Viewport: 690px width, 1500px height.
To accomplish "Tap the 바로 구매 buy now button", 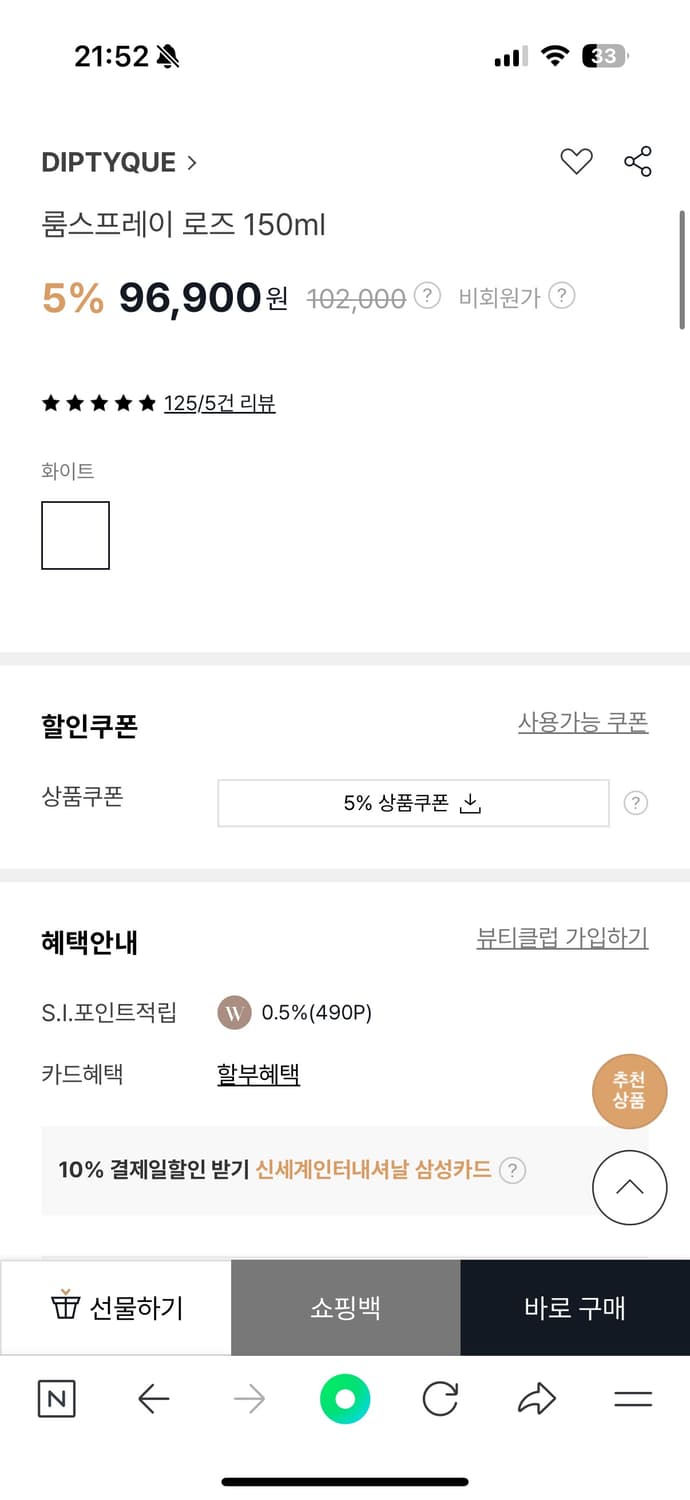I will pyautogui.click(x=575, y=1308).
